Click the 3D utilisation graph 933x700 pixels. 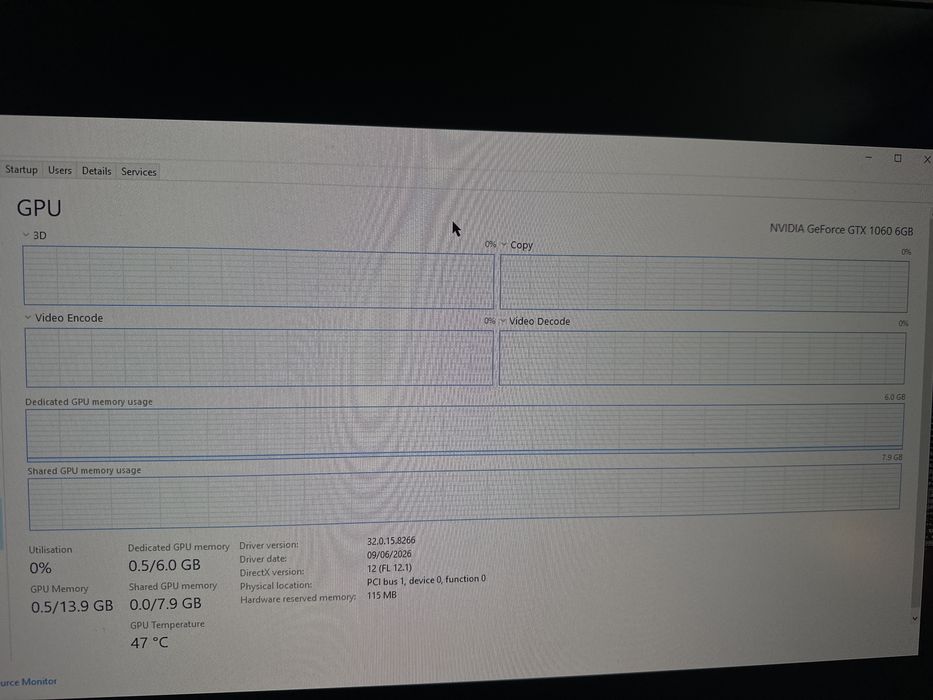point(258,277)
